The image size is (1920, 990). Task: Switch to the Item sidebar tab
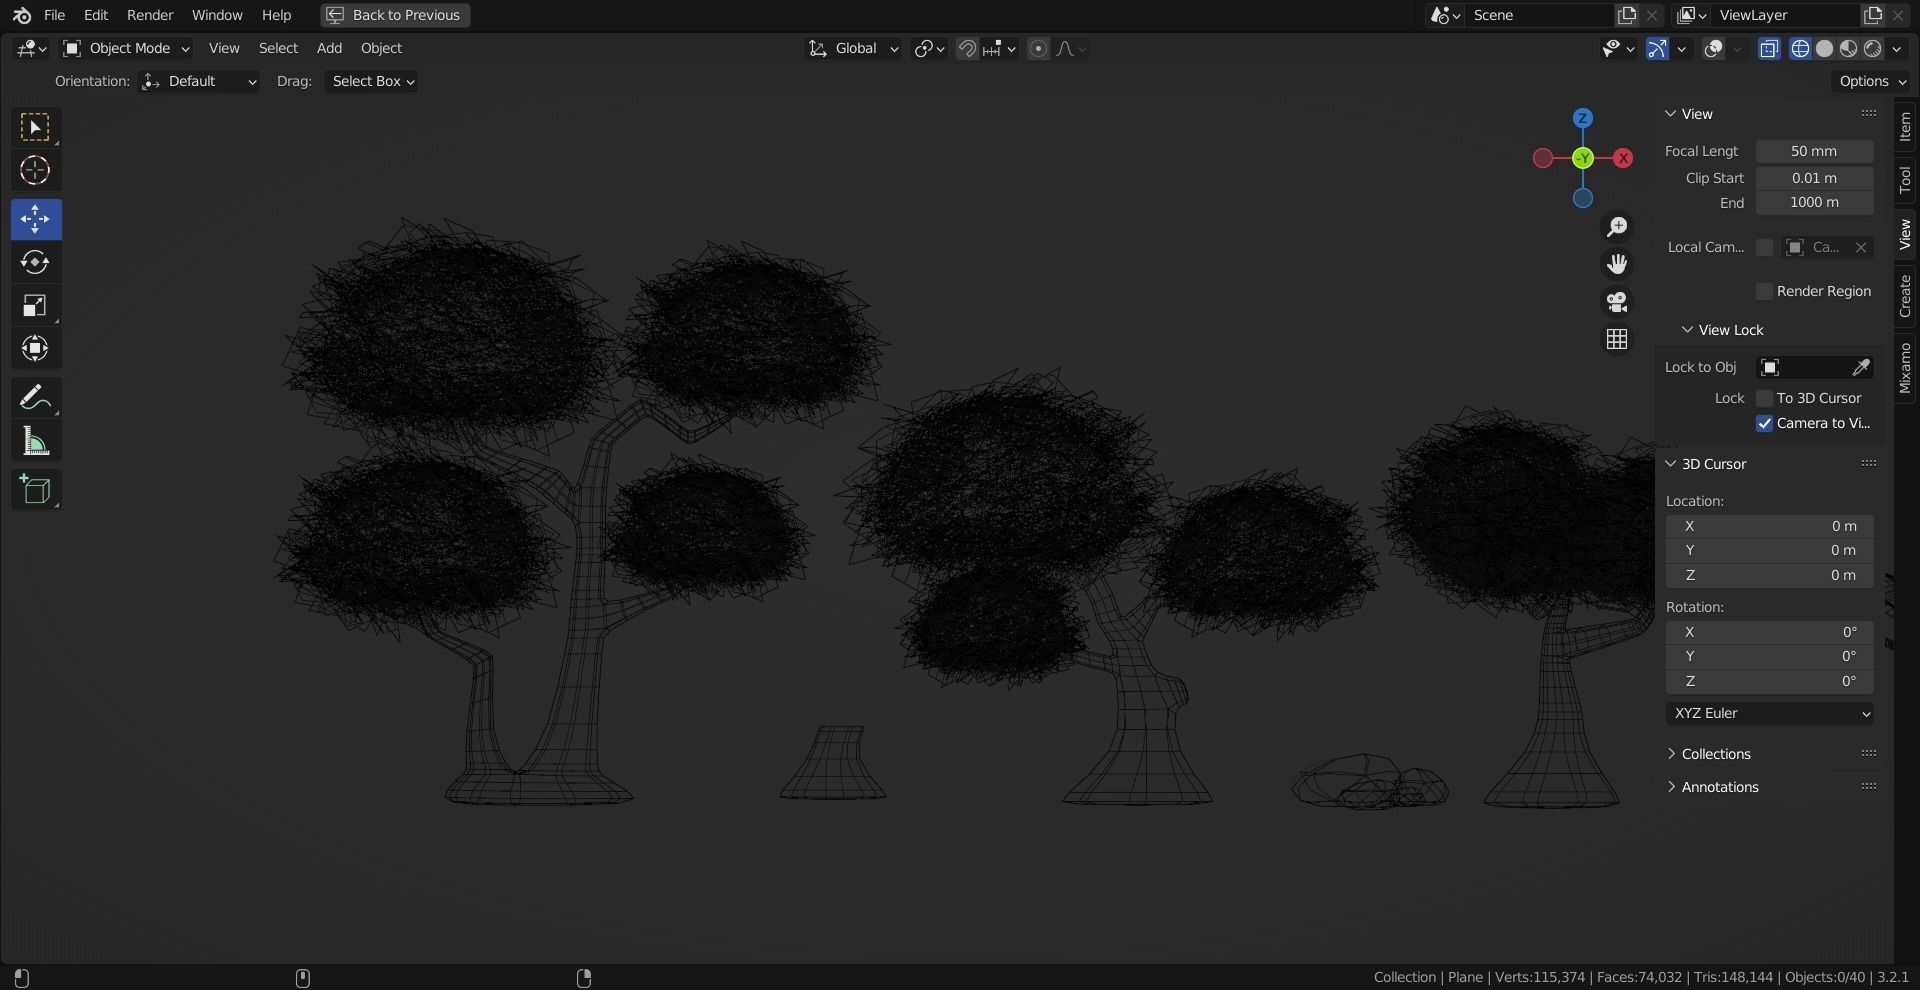[x=1905, y=126]
